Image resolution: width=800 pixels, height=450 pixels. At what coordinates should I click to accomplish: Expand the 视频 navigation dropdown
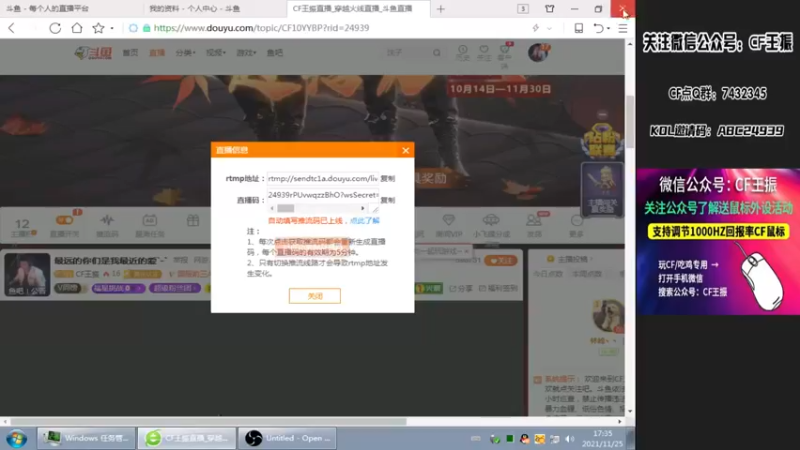(x=215, y=53)
